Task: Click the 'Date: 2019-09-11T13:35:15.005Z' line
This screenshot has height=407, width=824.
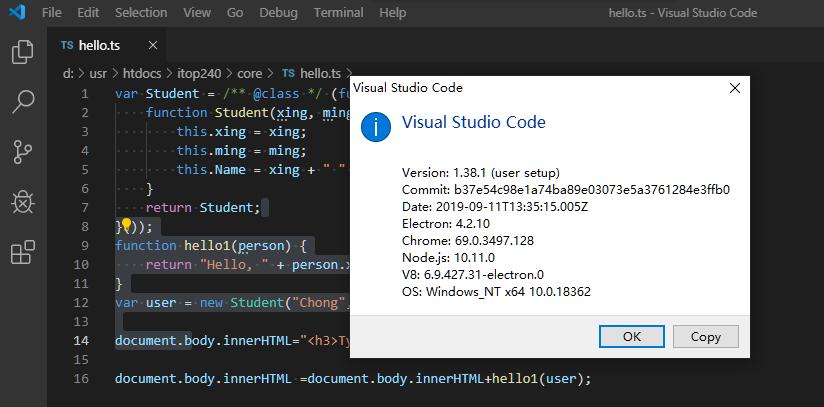Action: [x=495, y=207]
